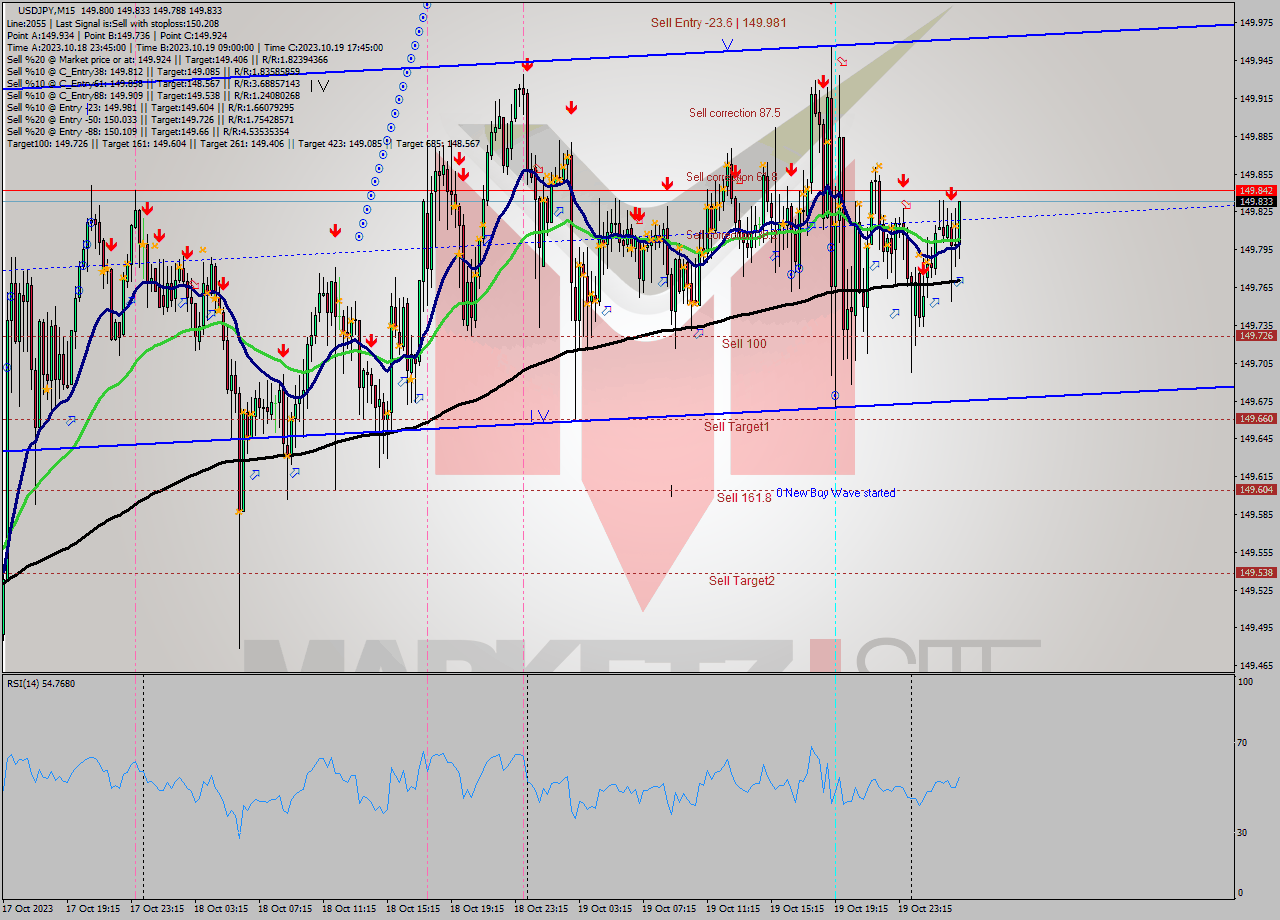
Task: Click the 149.765 price axis value
Action: [1256, 287]
